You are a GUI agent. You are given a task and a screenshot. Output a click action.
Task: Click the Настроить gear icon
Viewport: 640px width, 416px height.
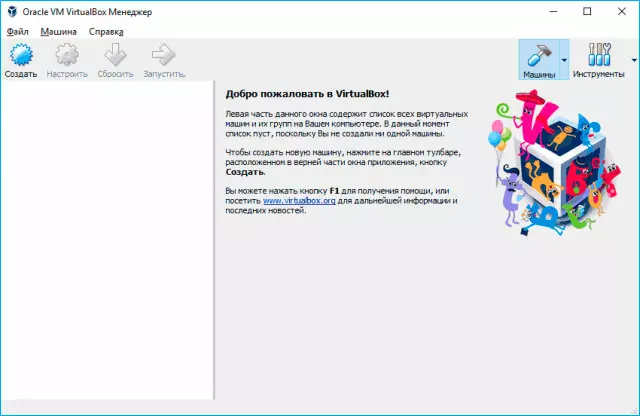(x=67, y=56)
